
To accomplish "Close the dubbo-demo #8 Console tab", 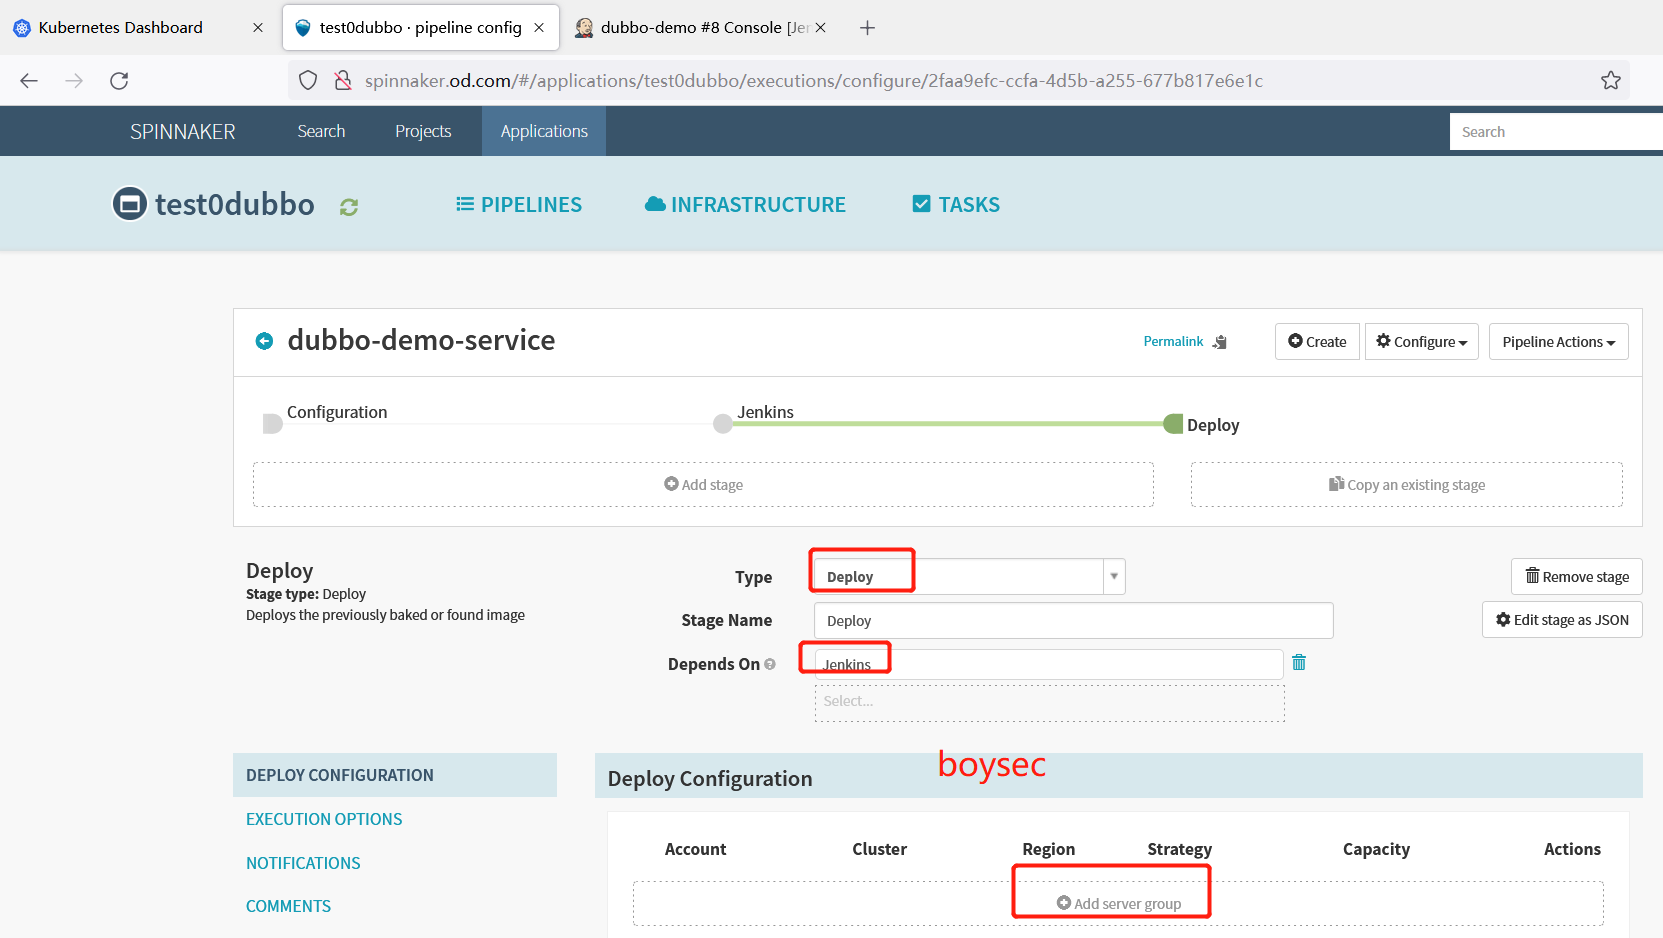I will point(820,28).
